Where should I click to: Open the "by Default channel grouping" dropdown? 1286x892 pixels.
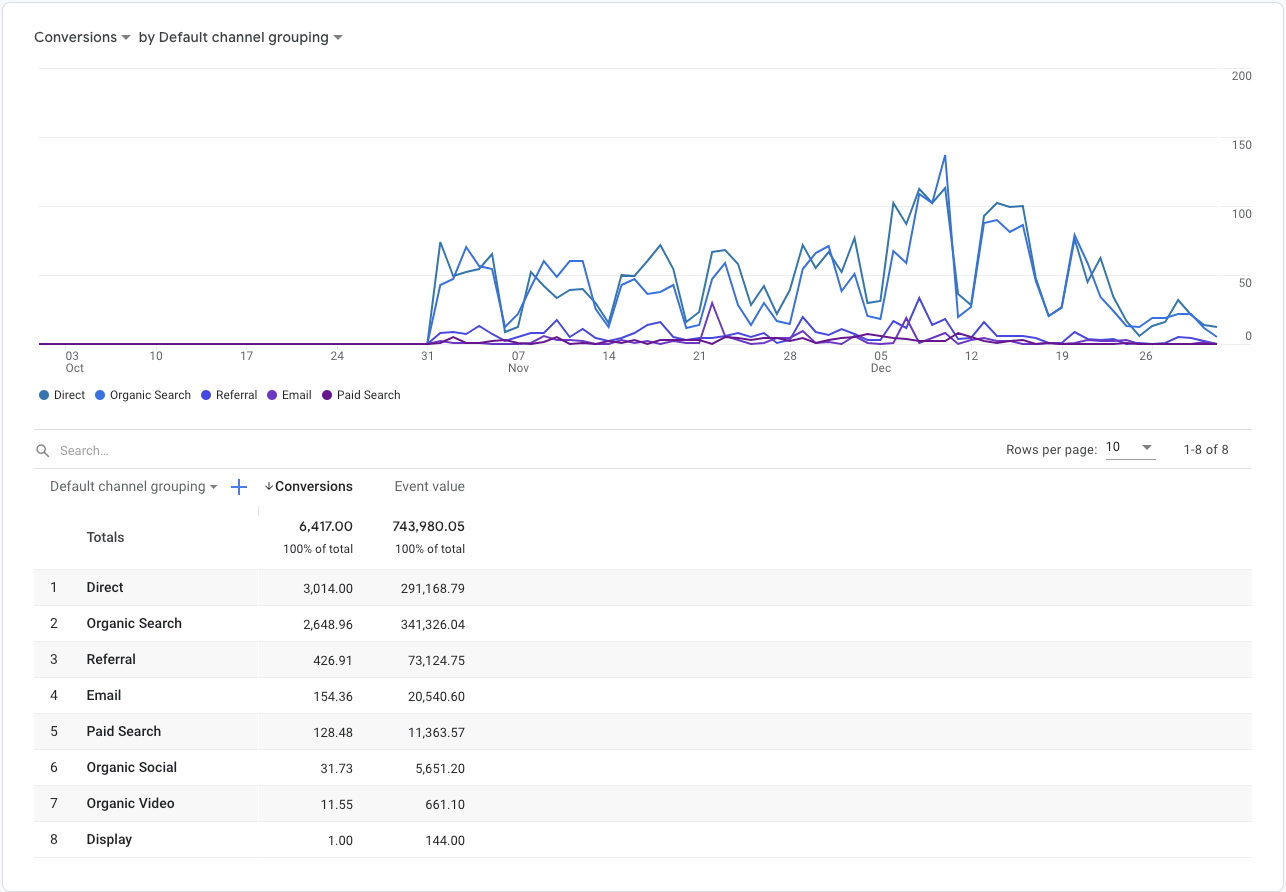[x=240, y=37]
